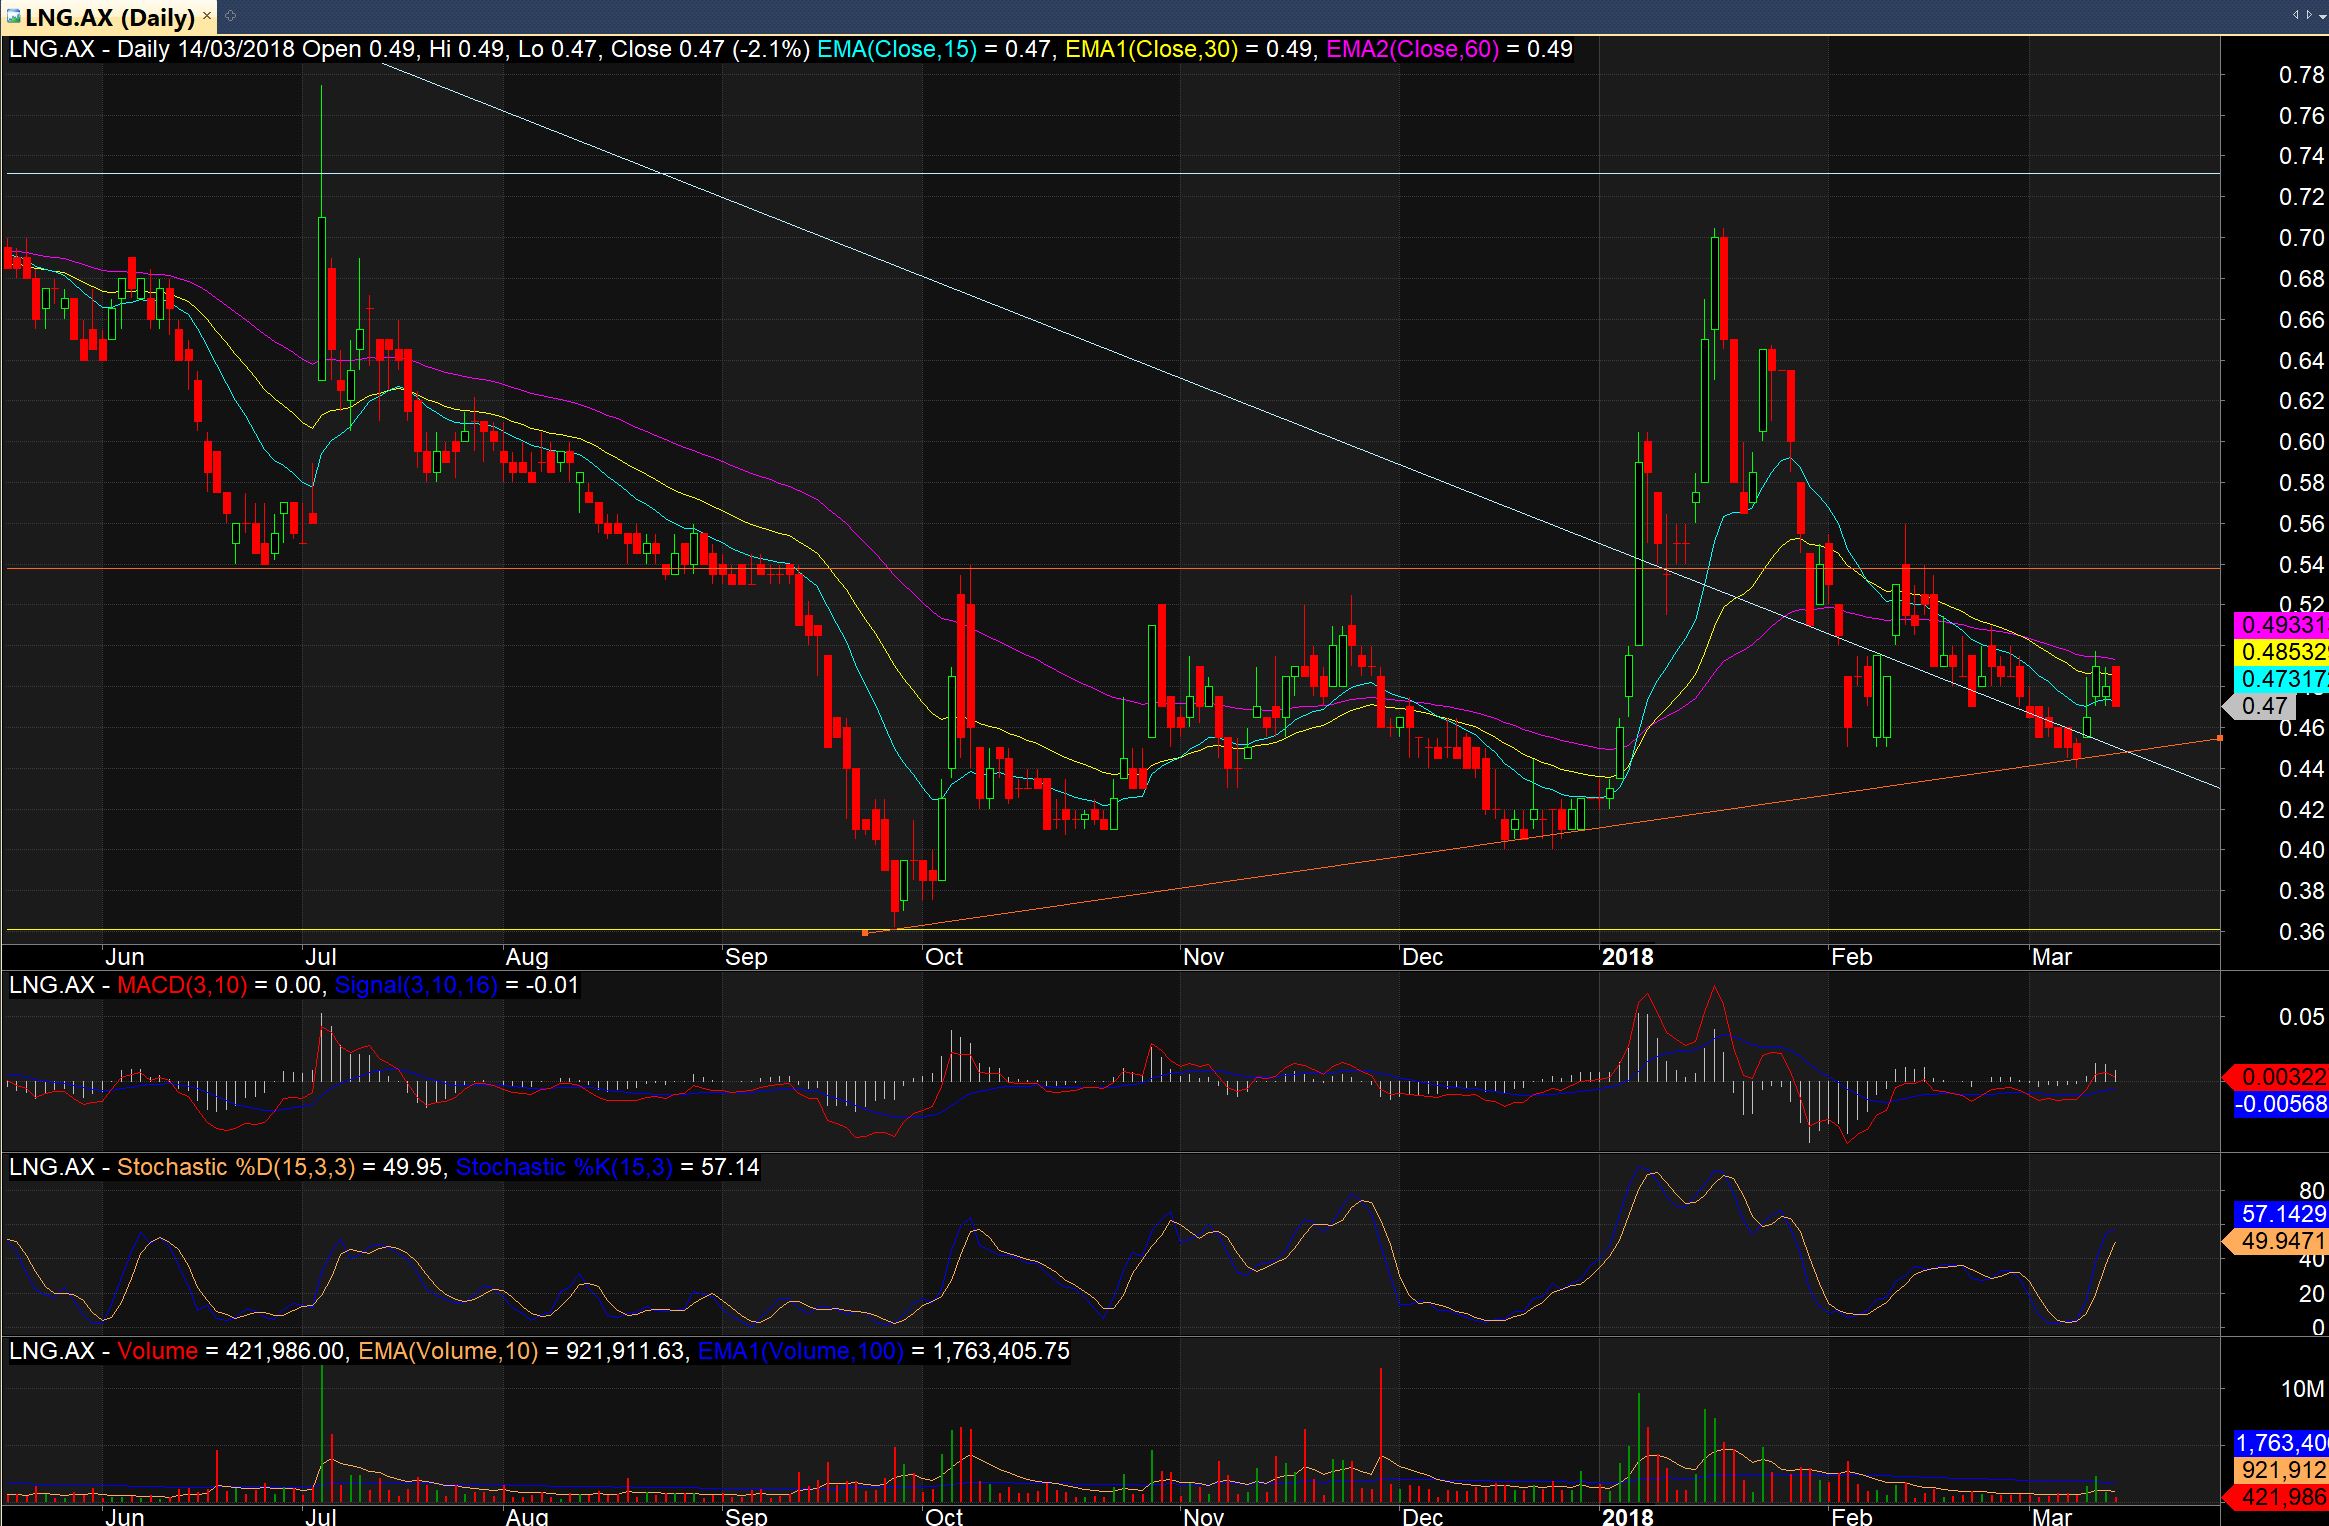Click the orange 921,912 volume value tag
Viewport: 2329px width, 1526px height.
coord(2280,1470)
